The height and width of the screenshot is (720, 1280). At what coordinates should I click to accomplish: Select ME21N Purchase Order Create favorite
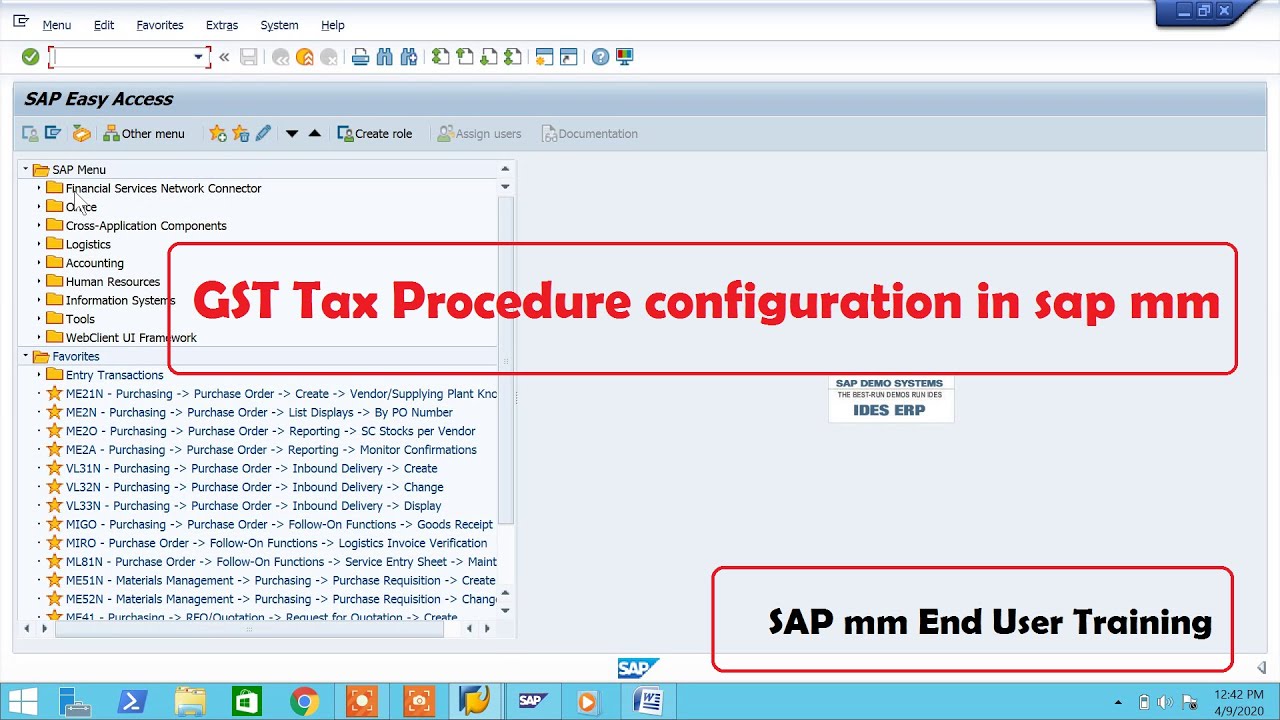pos(281,394)
